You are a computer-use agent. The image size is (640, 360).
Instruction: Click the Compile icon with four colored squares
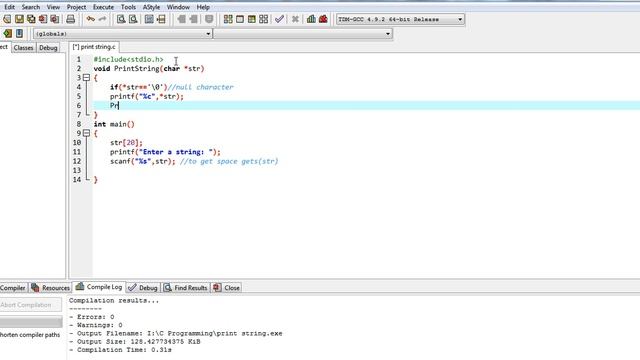228,19
